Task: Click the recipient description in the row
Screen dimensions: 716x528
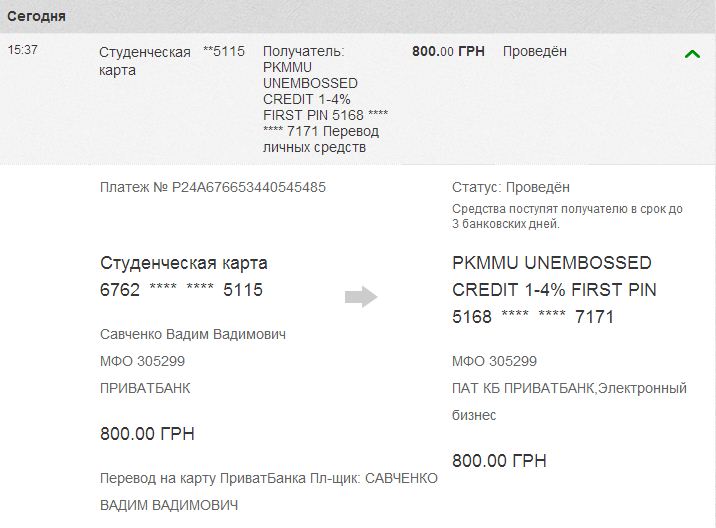Action: (322, 99)
